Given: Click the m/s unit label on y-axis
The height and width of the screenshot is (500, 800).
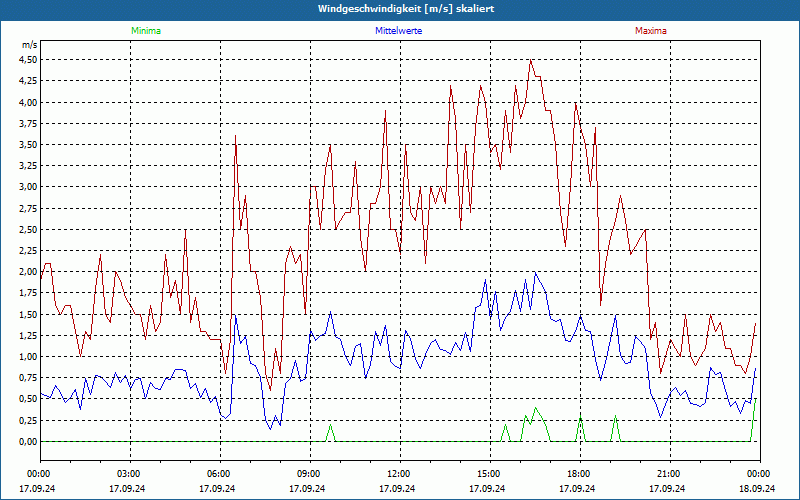Looking at the screenshot, I should click(x=29, y=45).
